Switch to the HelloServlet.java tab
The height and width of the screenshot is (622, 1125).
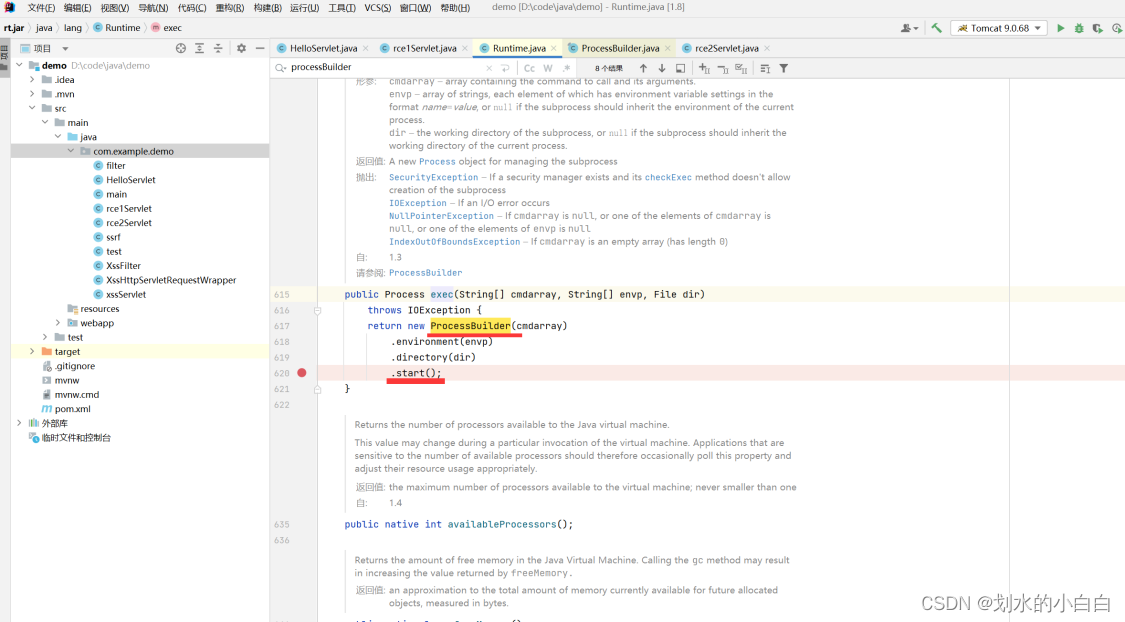[323, 48]
